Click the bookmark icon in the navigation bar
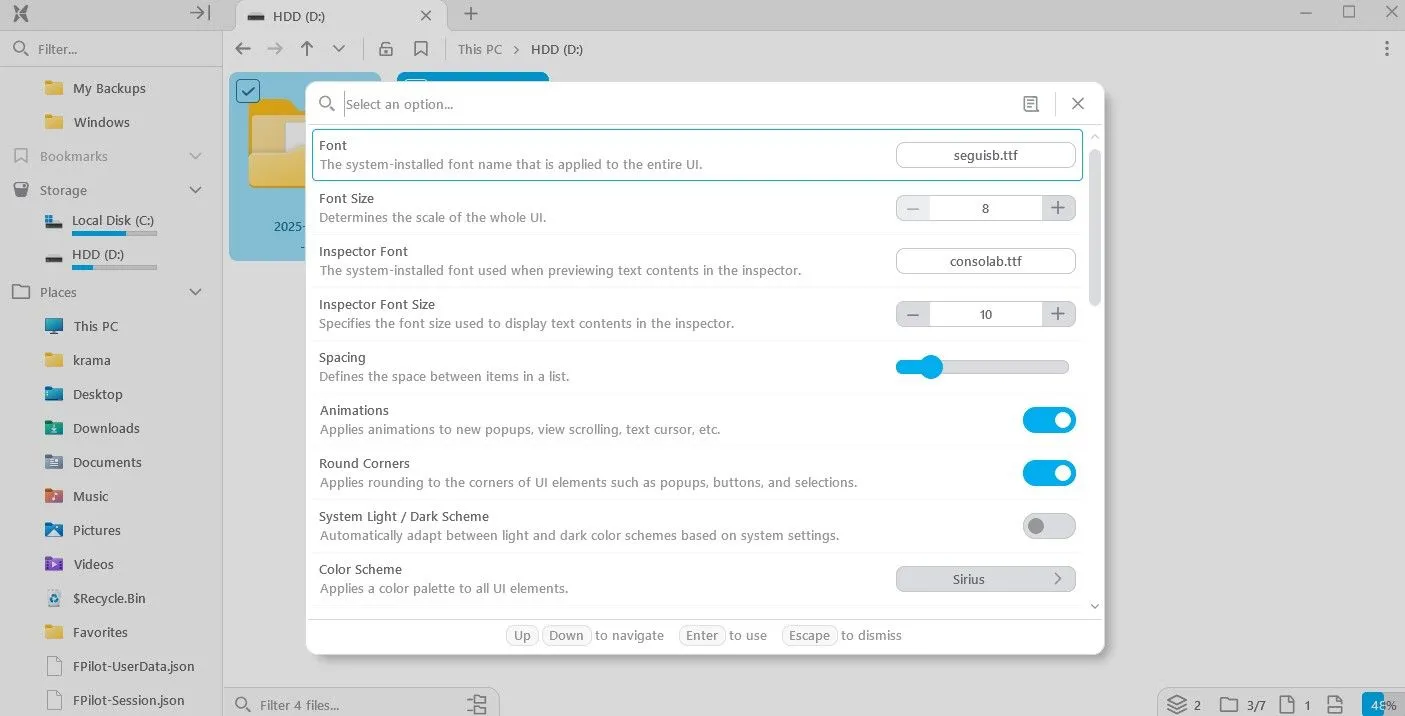The image size is (1405, 716). pos(421,49)
